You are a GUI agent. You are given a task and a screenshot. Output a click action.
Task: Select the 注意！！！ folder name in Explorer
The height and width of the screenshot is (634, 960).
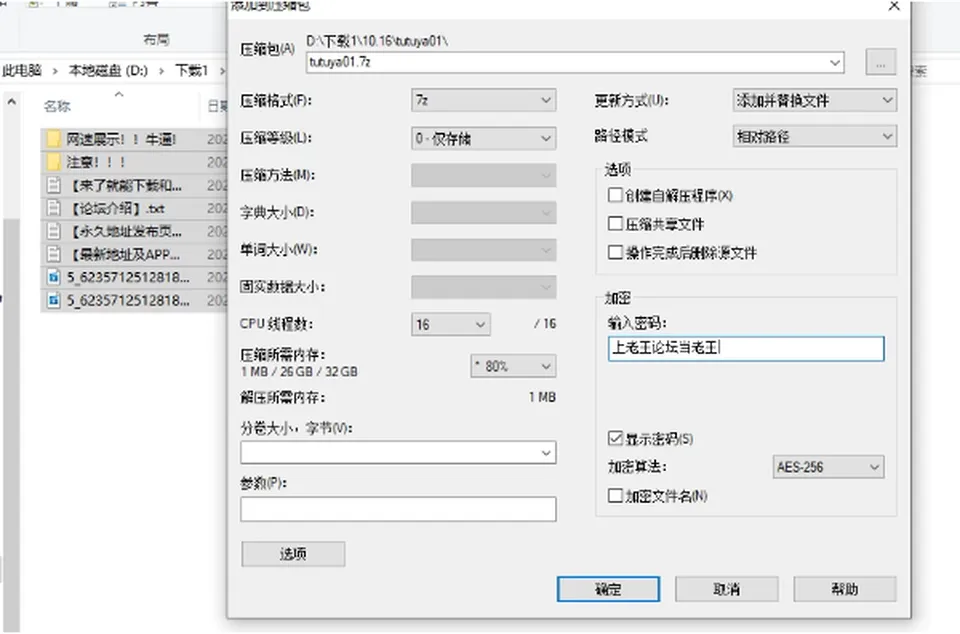(96, 162)
